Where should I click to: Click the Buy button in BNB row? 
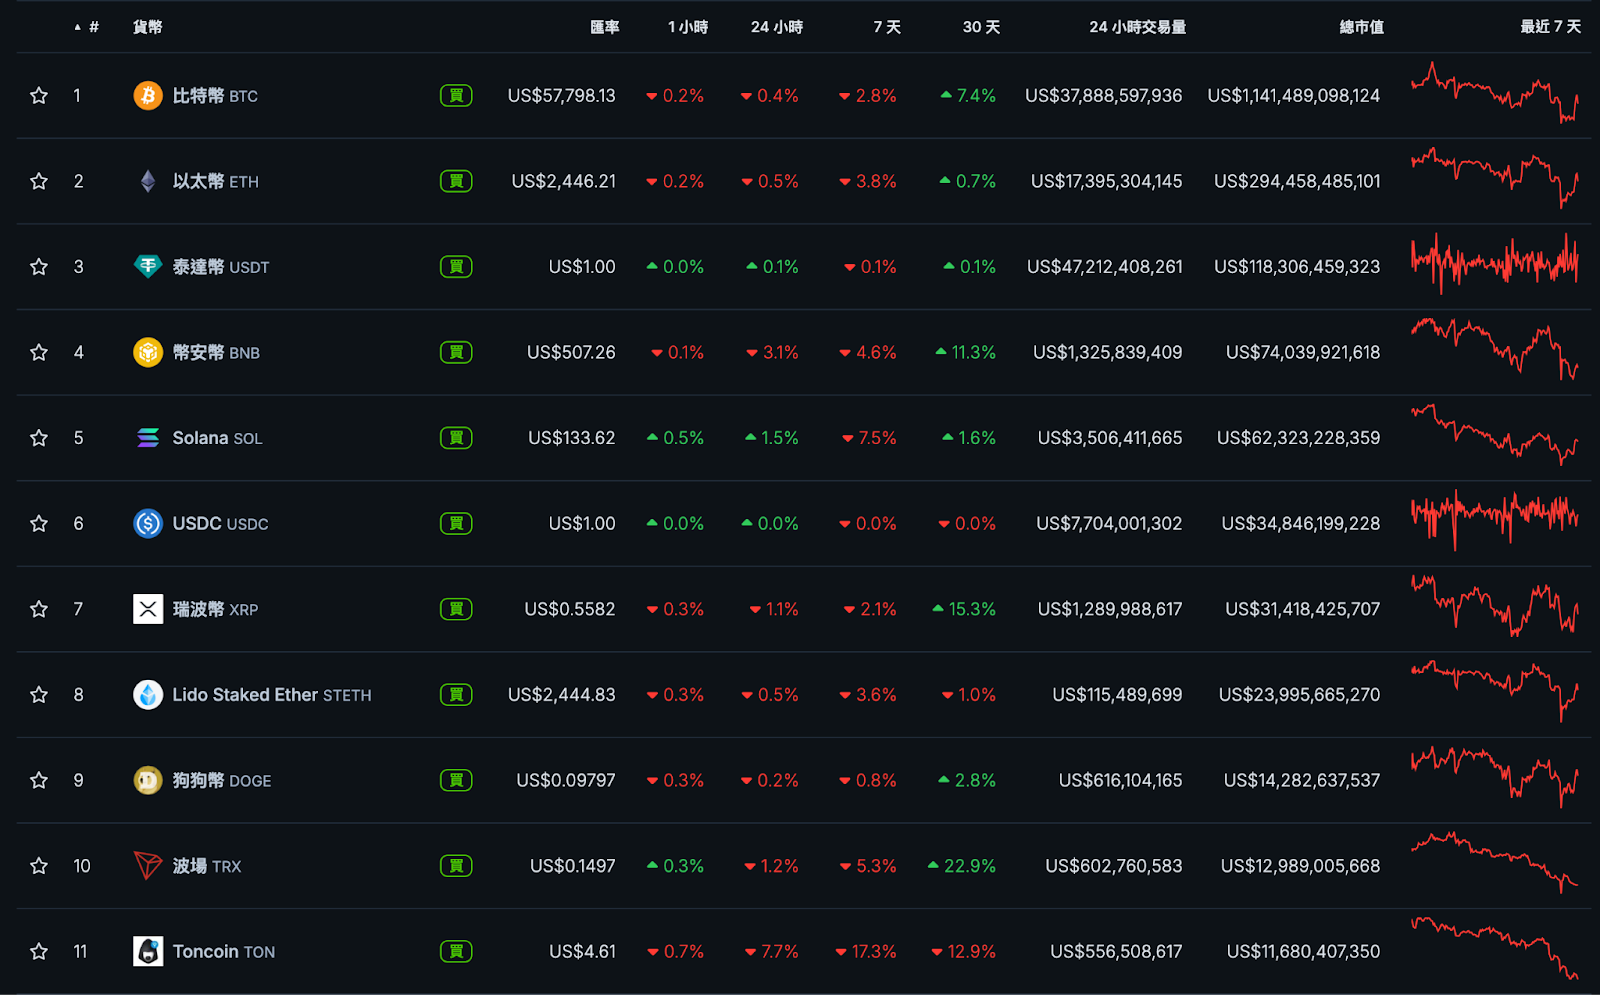456,352
